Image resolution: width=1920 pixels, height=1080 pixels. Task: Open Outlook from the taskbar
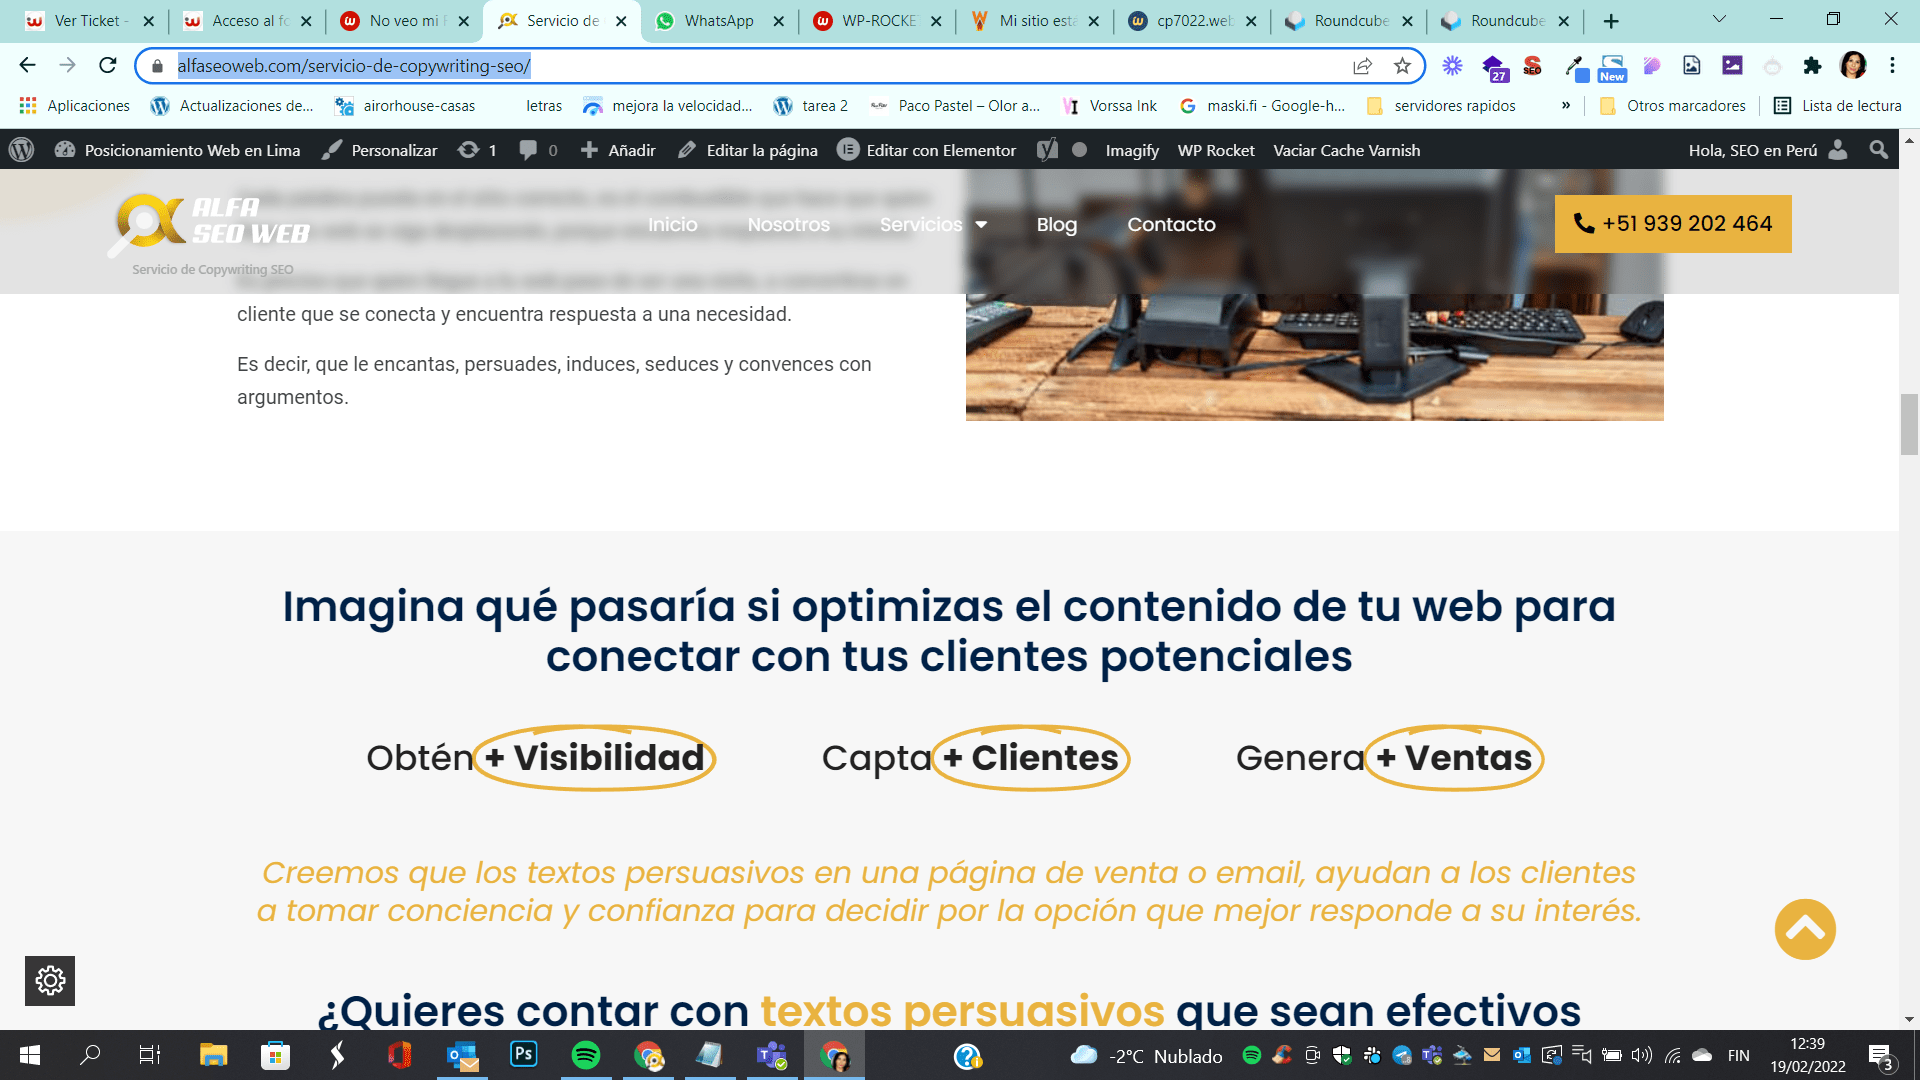click(x=462, y=1055)
